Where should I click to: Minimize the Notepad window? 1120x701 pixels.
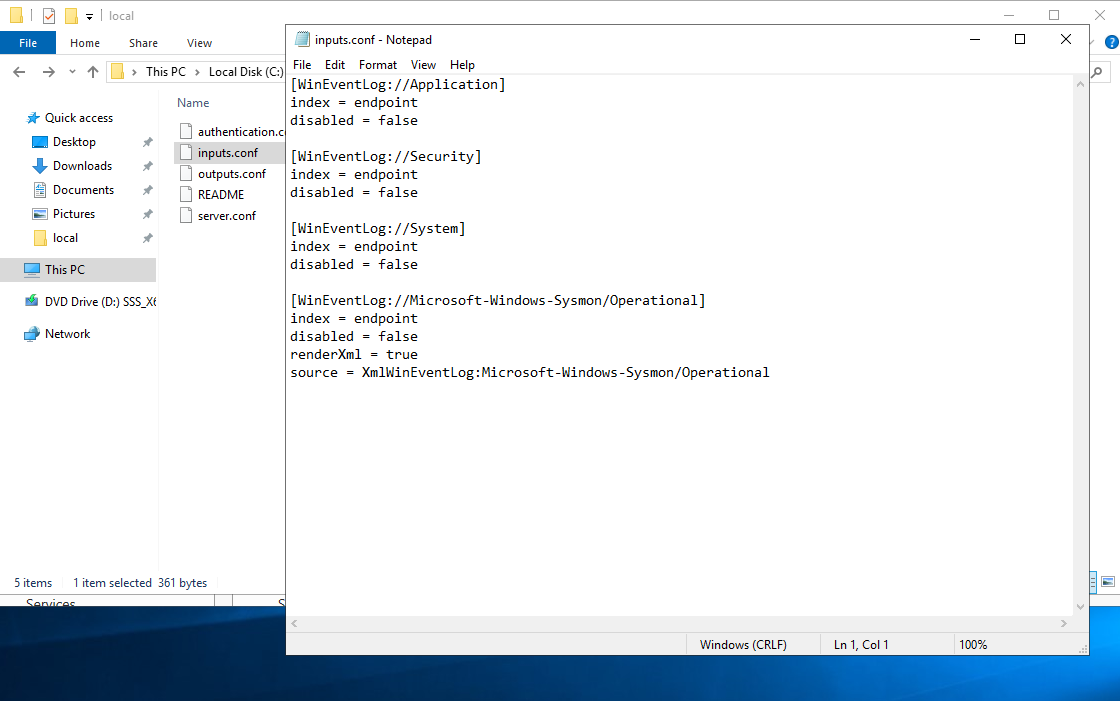click(975, 39)
